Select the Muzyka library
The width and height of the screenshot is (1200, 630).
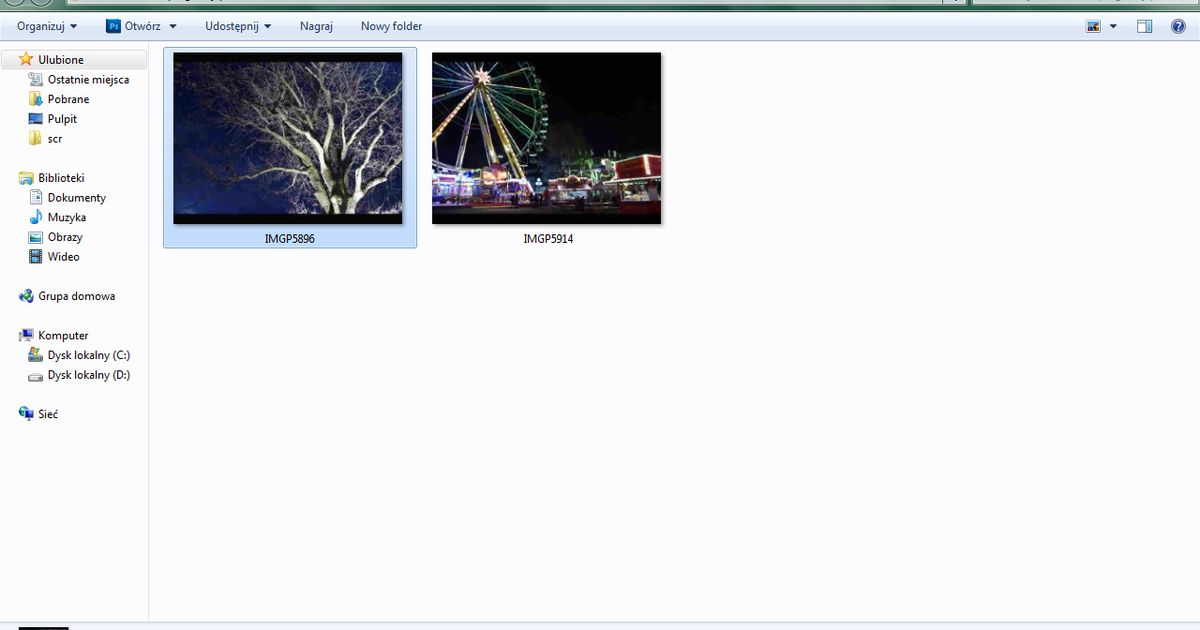[65, 217]
